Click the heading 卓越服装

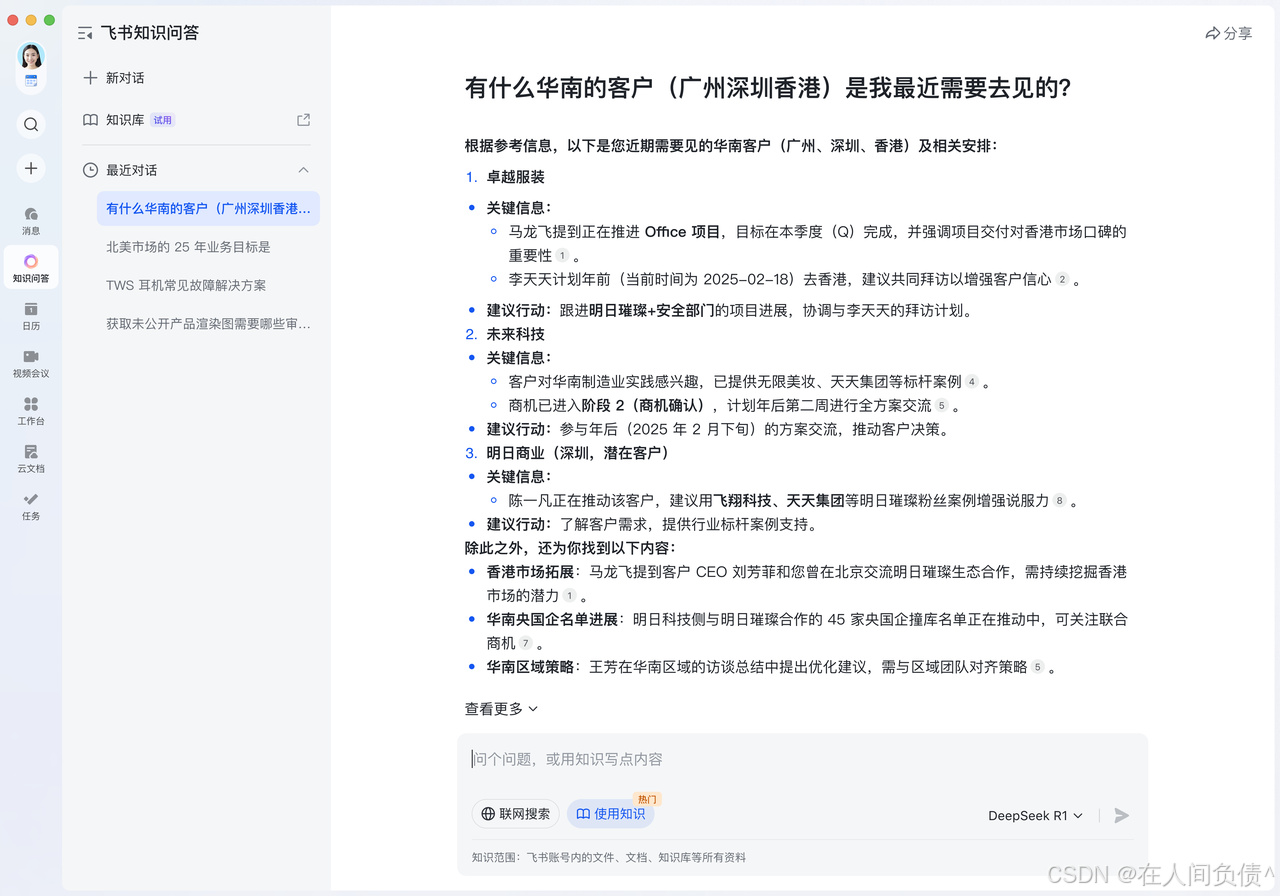pyautogui.click(x=516, y=177)
